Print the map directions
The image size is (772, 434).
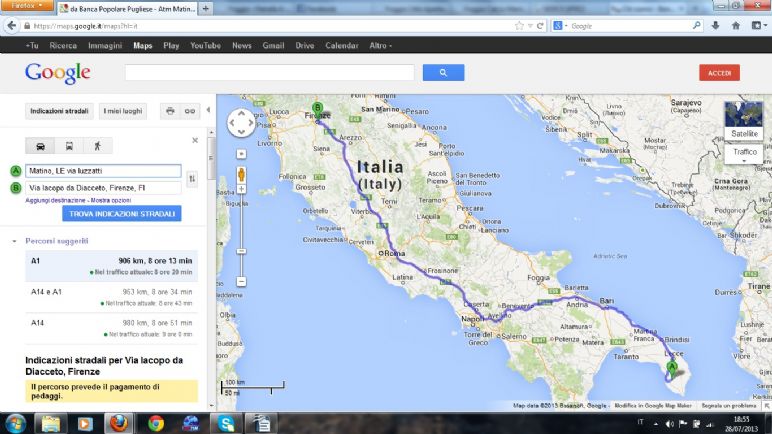coord(170,111)
